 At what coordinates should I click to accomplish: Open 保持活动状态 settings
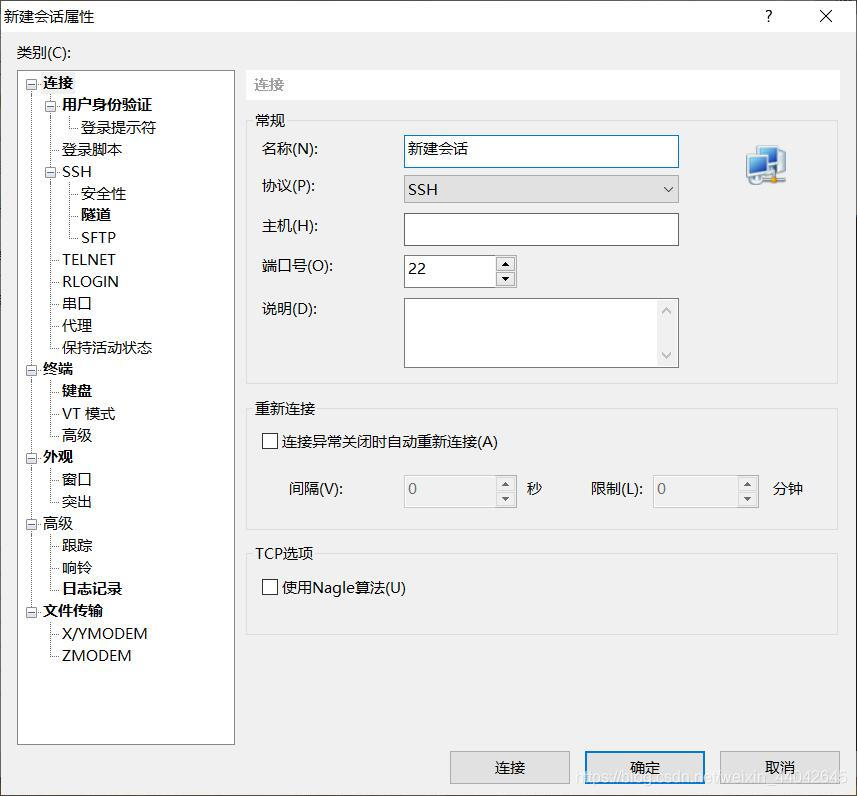[x=107, y=348]
